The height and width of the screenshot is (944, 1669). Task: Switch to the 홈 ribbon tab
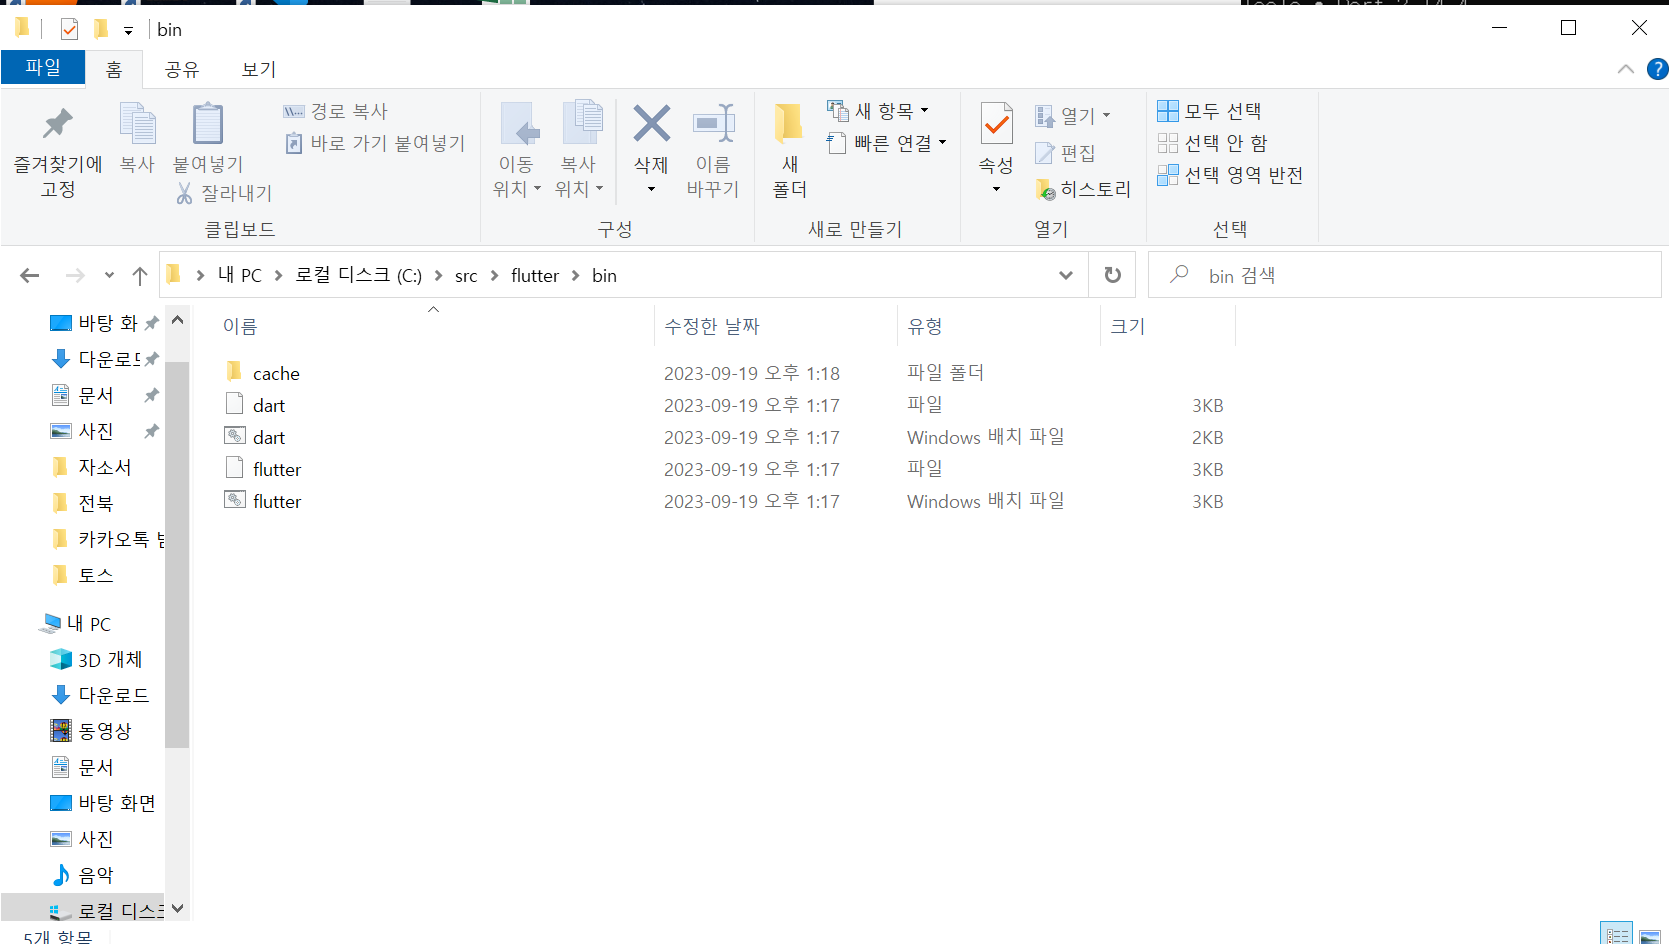(114, 69)
